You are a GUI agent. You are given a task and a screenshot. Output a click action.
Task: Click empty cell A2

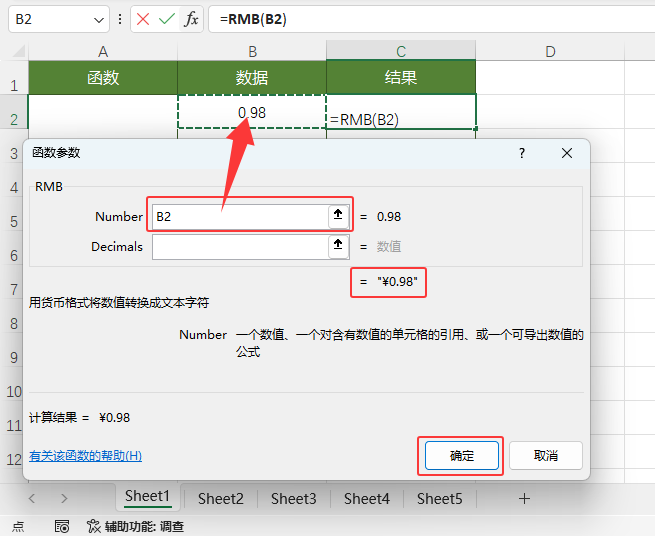coord(103,112)
